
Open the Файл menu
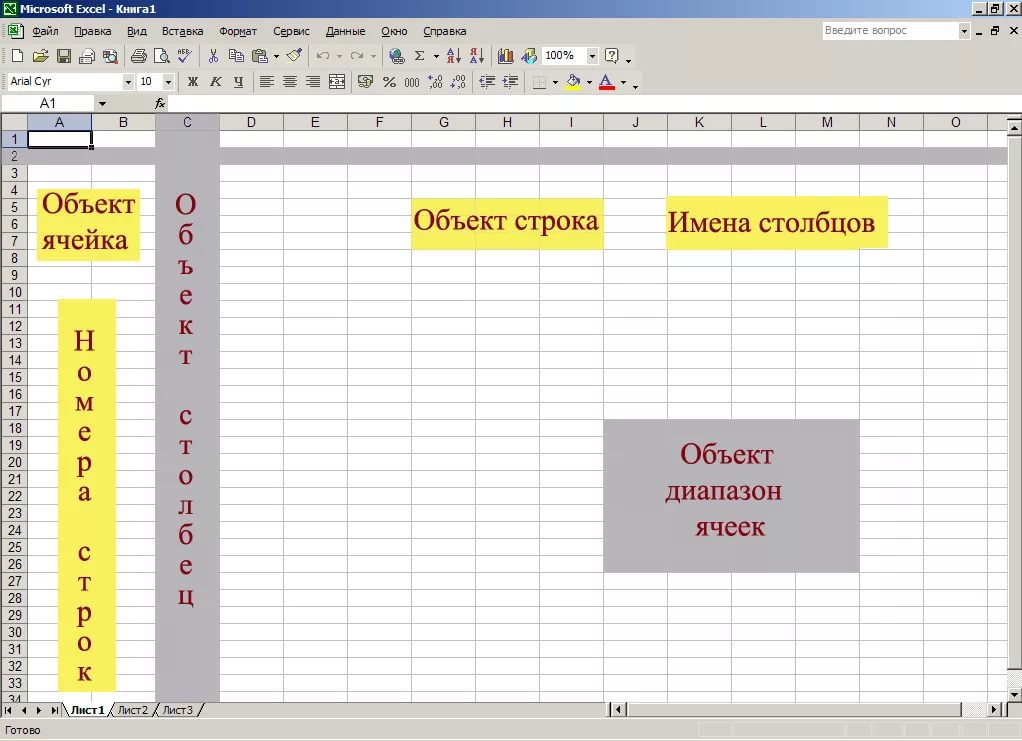45,31
